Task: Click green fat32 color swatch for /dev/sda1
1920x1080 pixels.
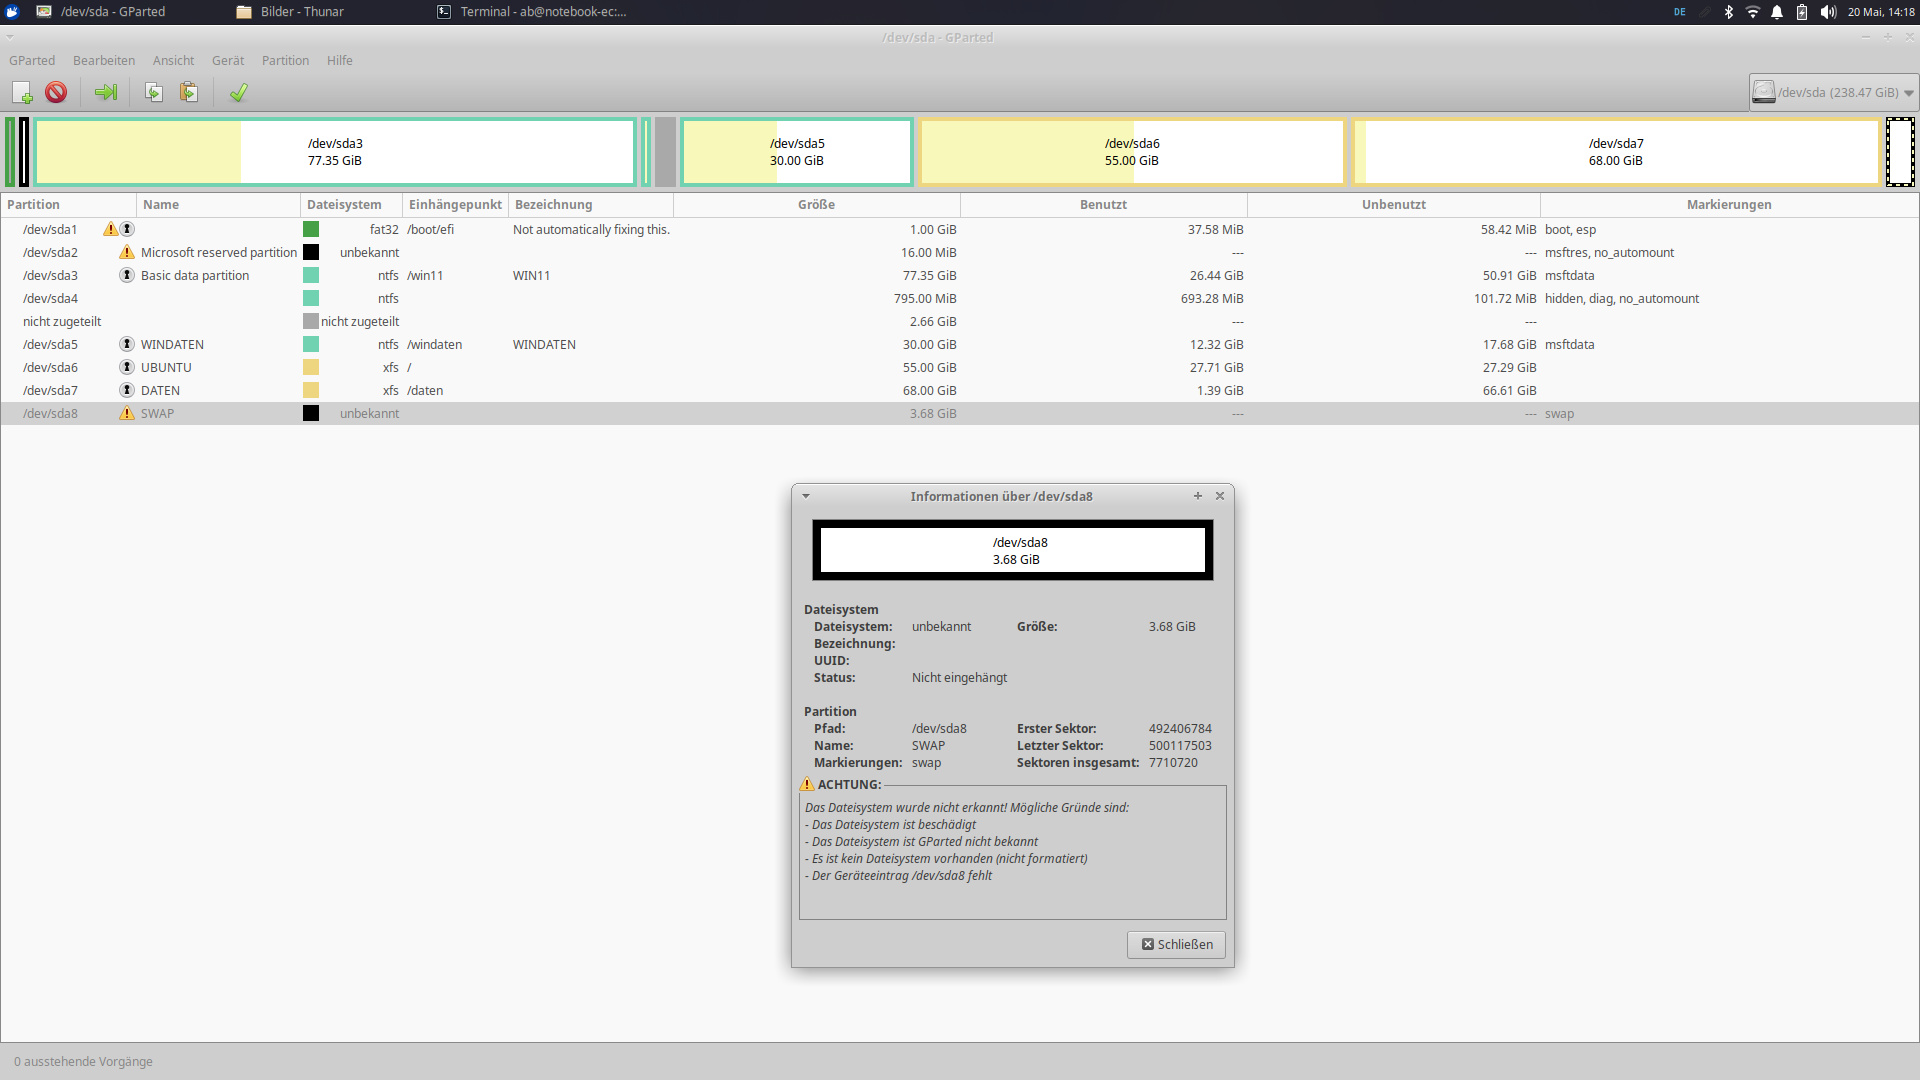Action: click(x=311, y=230)
